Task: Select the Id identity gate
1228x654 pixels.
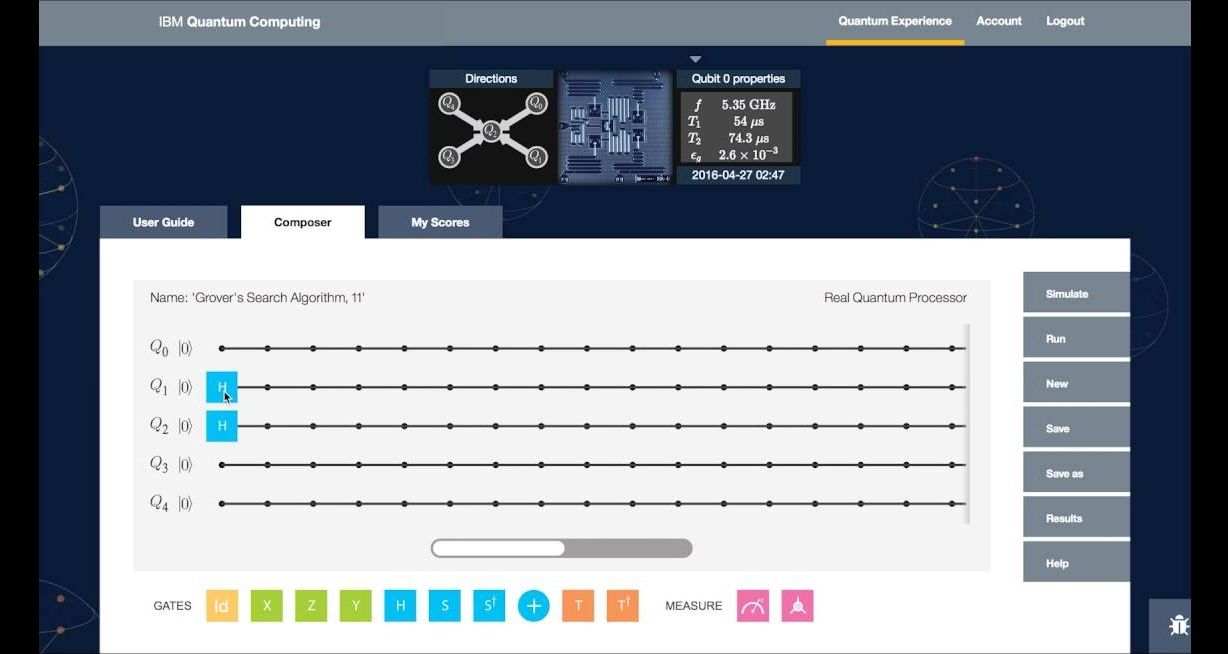Action: tap(222, 606)
